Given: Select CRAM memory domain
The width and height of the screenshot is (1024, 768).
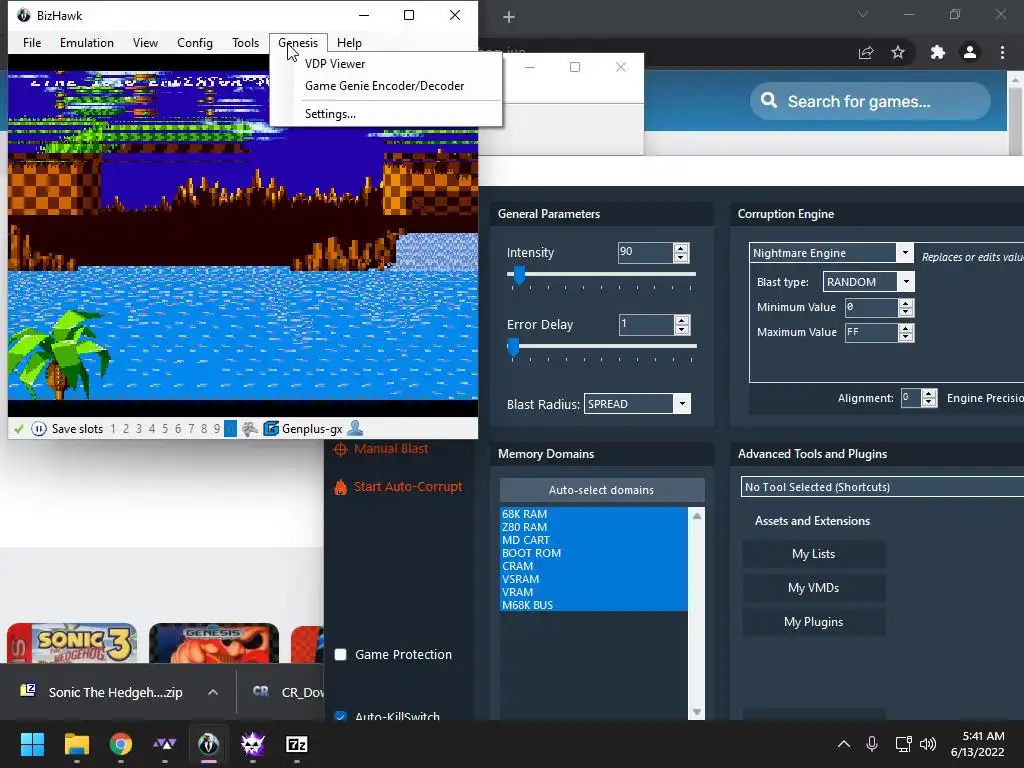Looking at the screenshot, I should (x=594, y=566).
